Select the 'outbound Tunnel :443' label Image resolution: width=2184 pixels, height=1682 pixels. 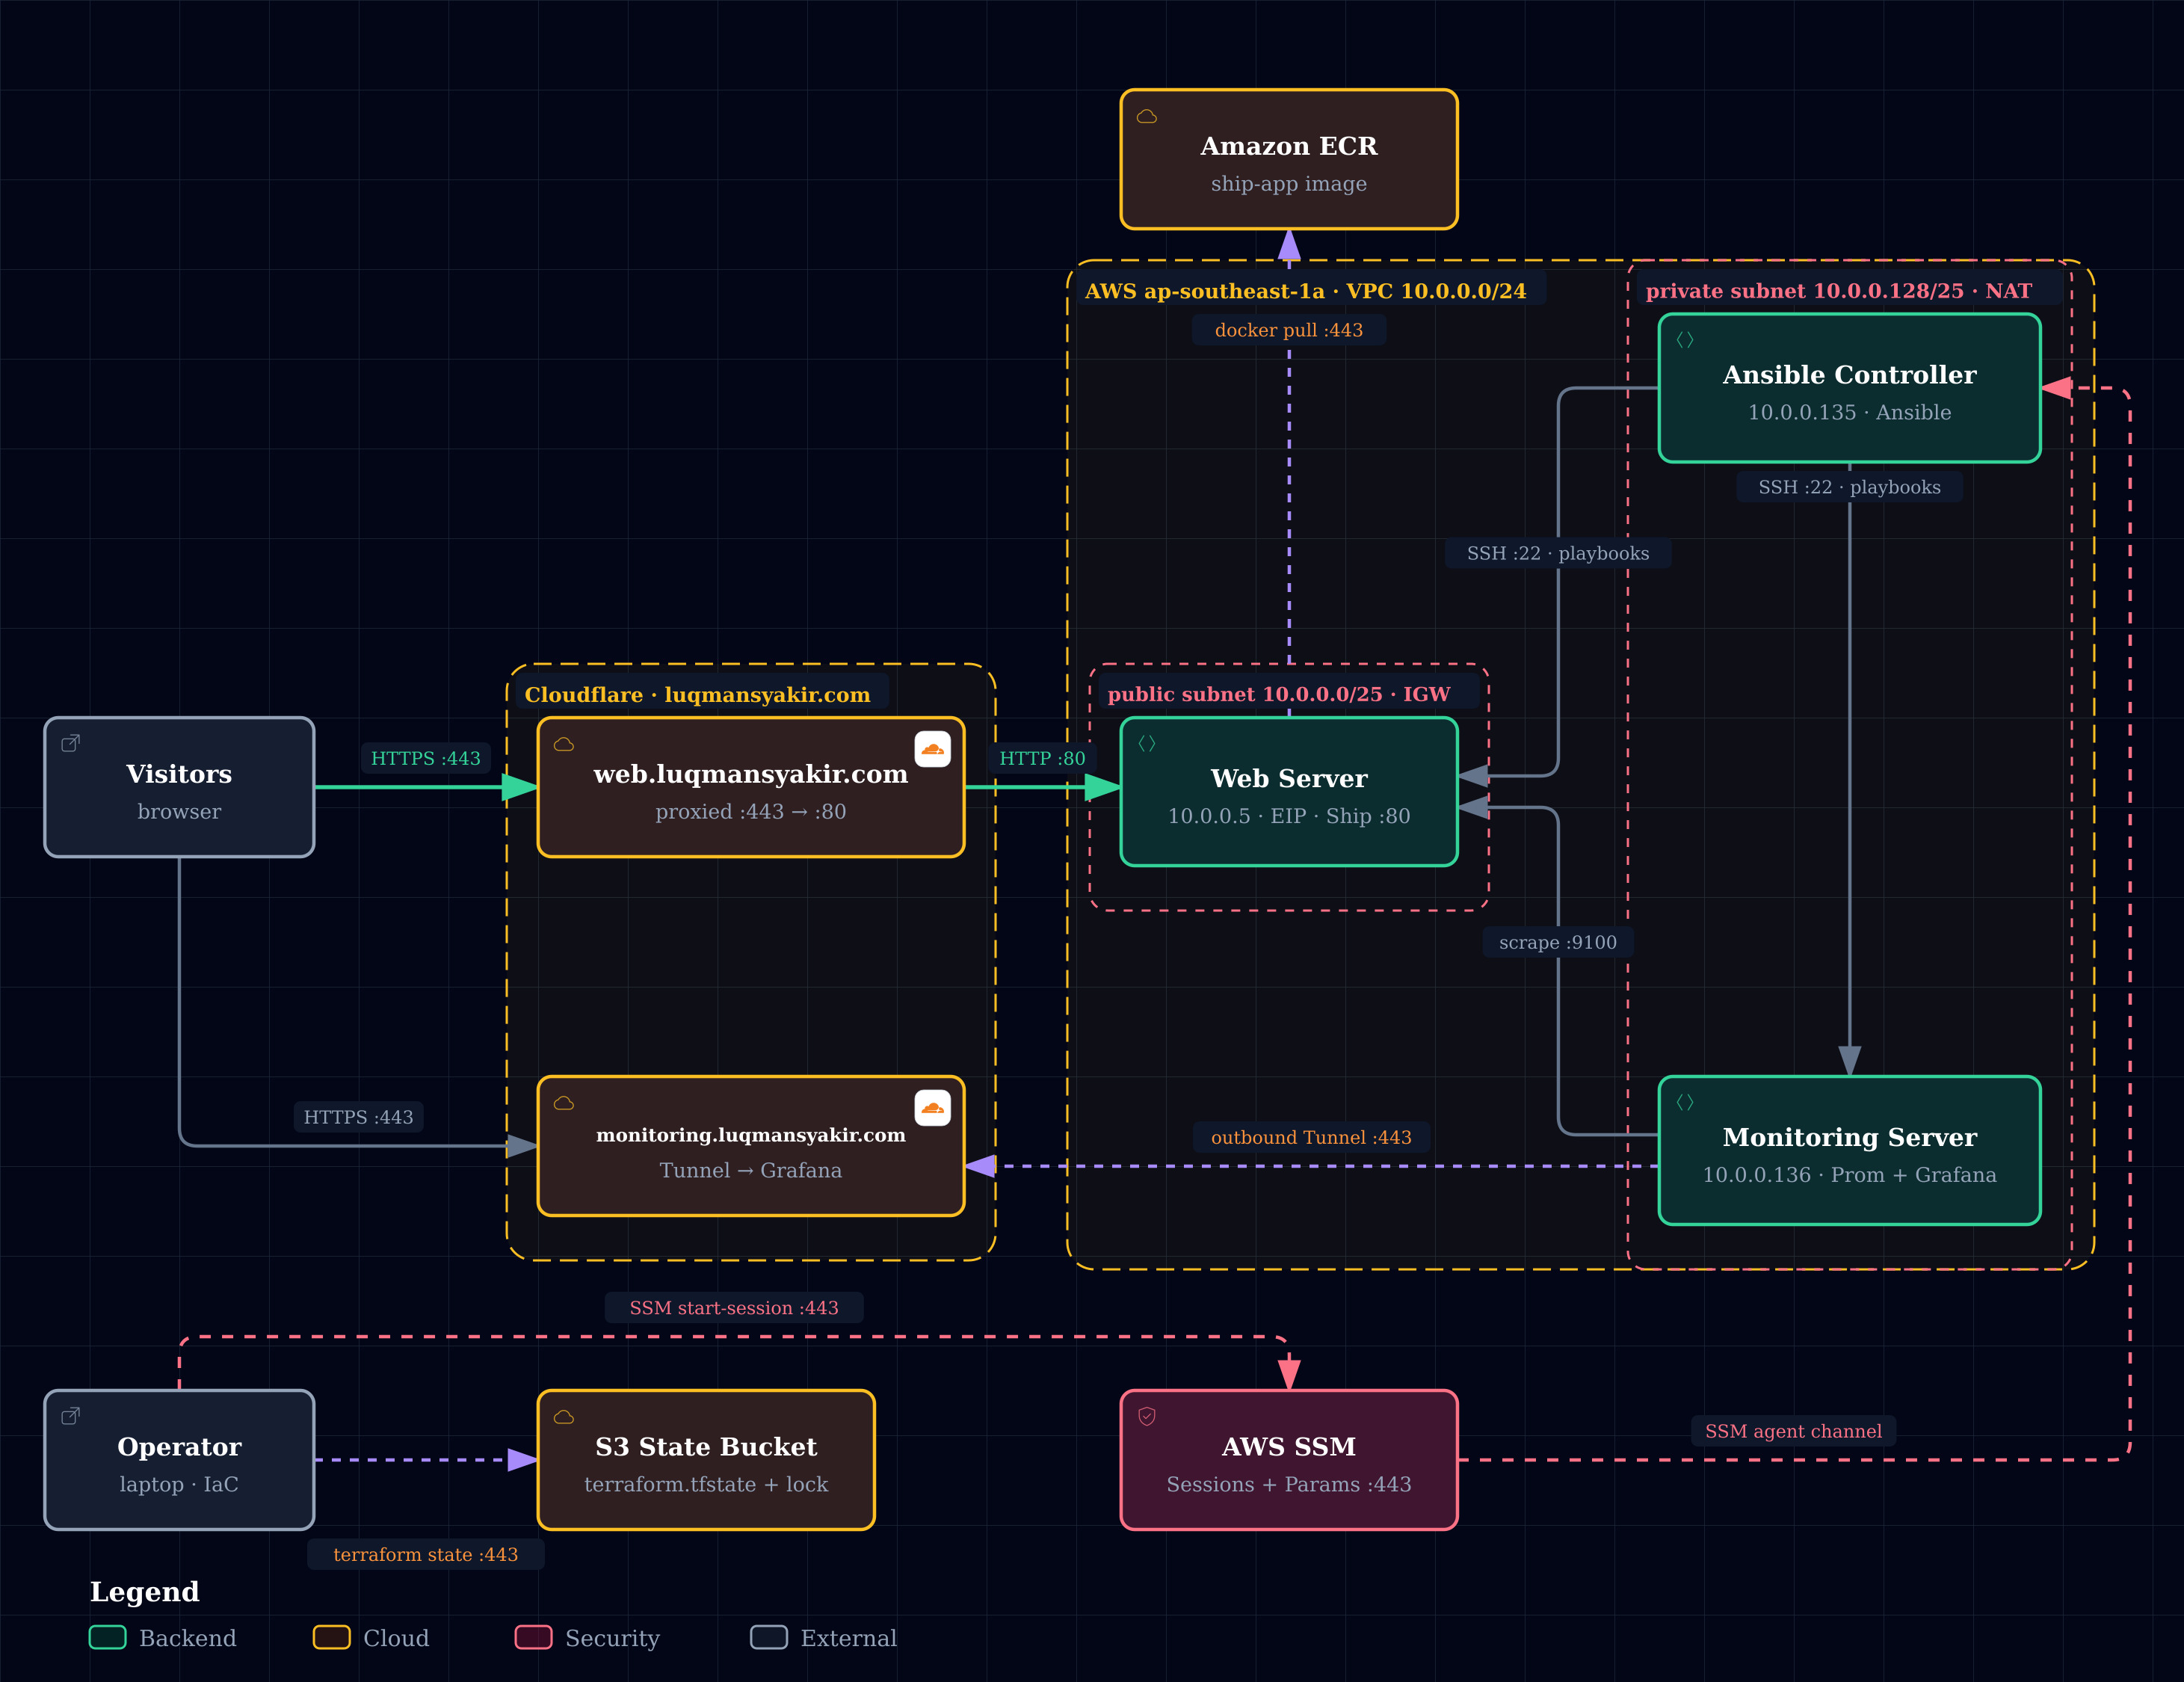1311,1137
